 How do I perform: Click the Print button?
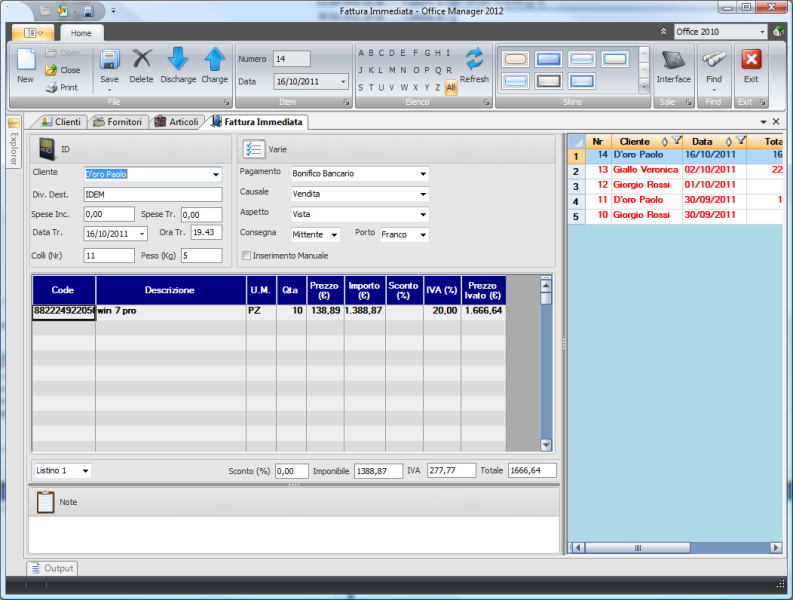coord(62,87)
